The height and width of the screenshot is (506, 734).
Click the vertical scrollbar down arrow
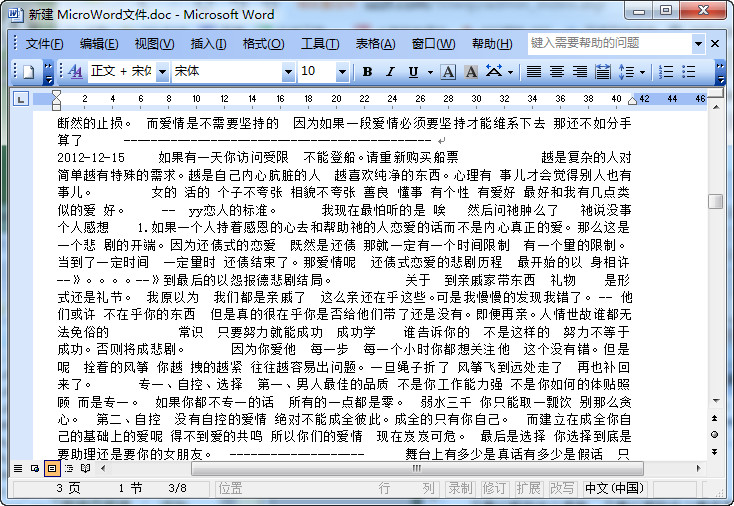click(715, 401)
